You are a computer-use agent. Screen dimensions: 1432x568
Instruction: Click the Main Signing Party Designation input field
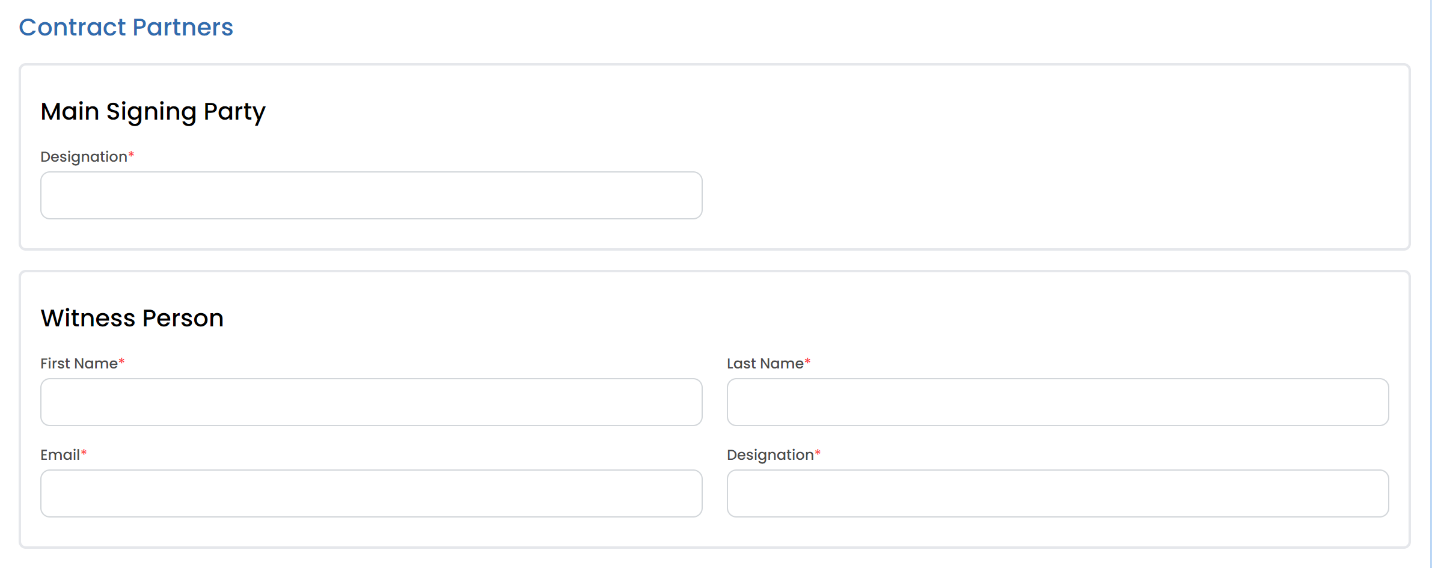pos(371,195)
